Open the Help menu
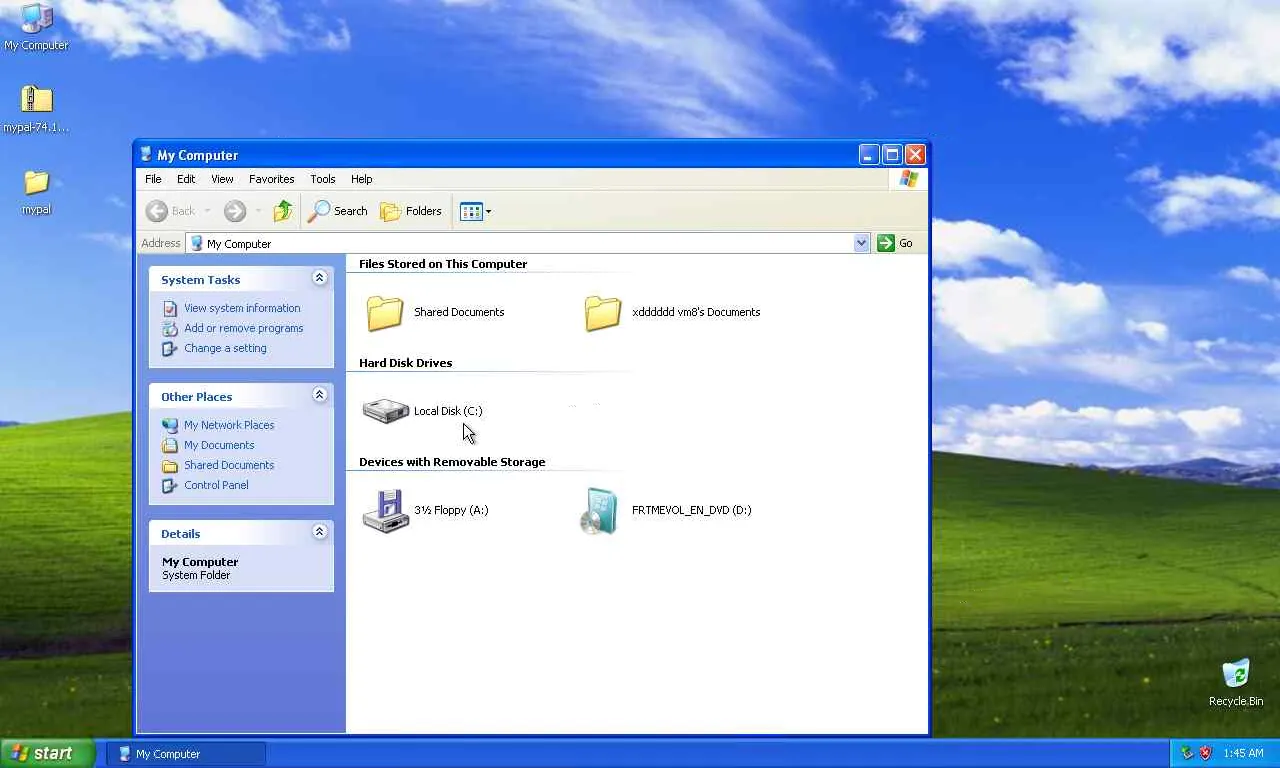 pyautogui.click(x=362, y=179)
